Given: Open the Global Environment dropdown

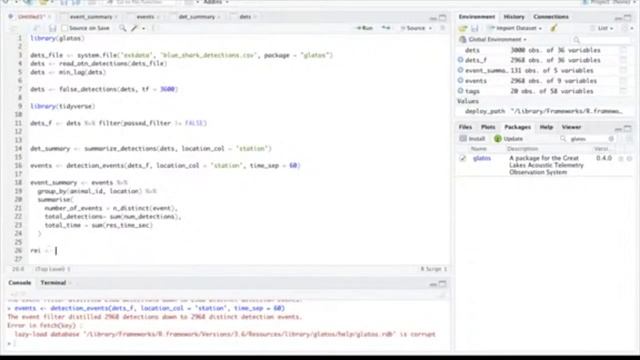Looking at the screenshot, I should (493, 39).
